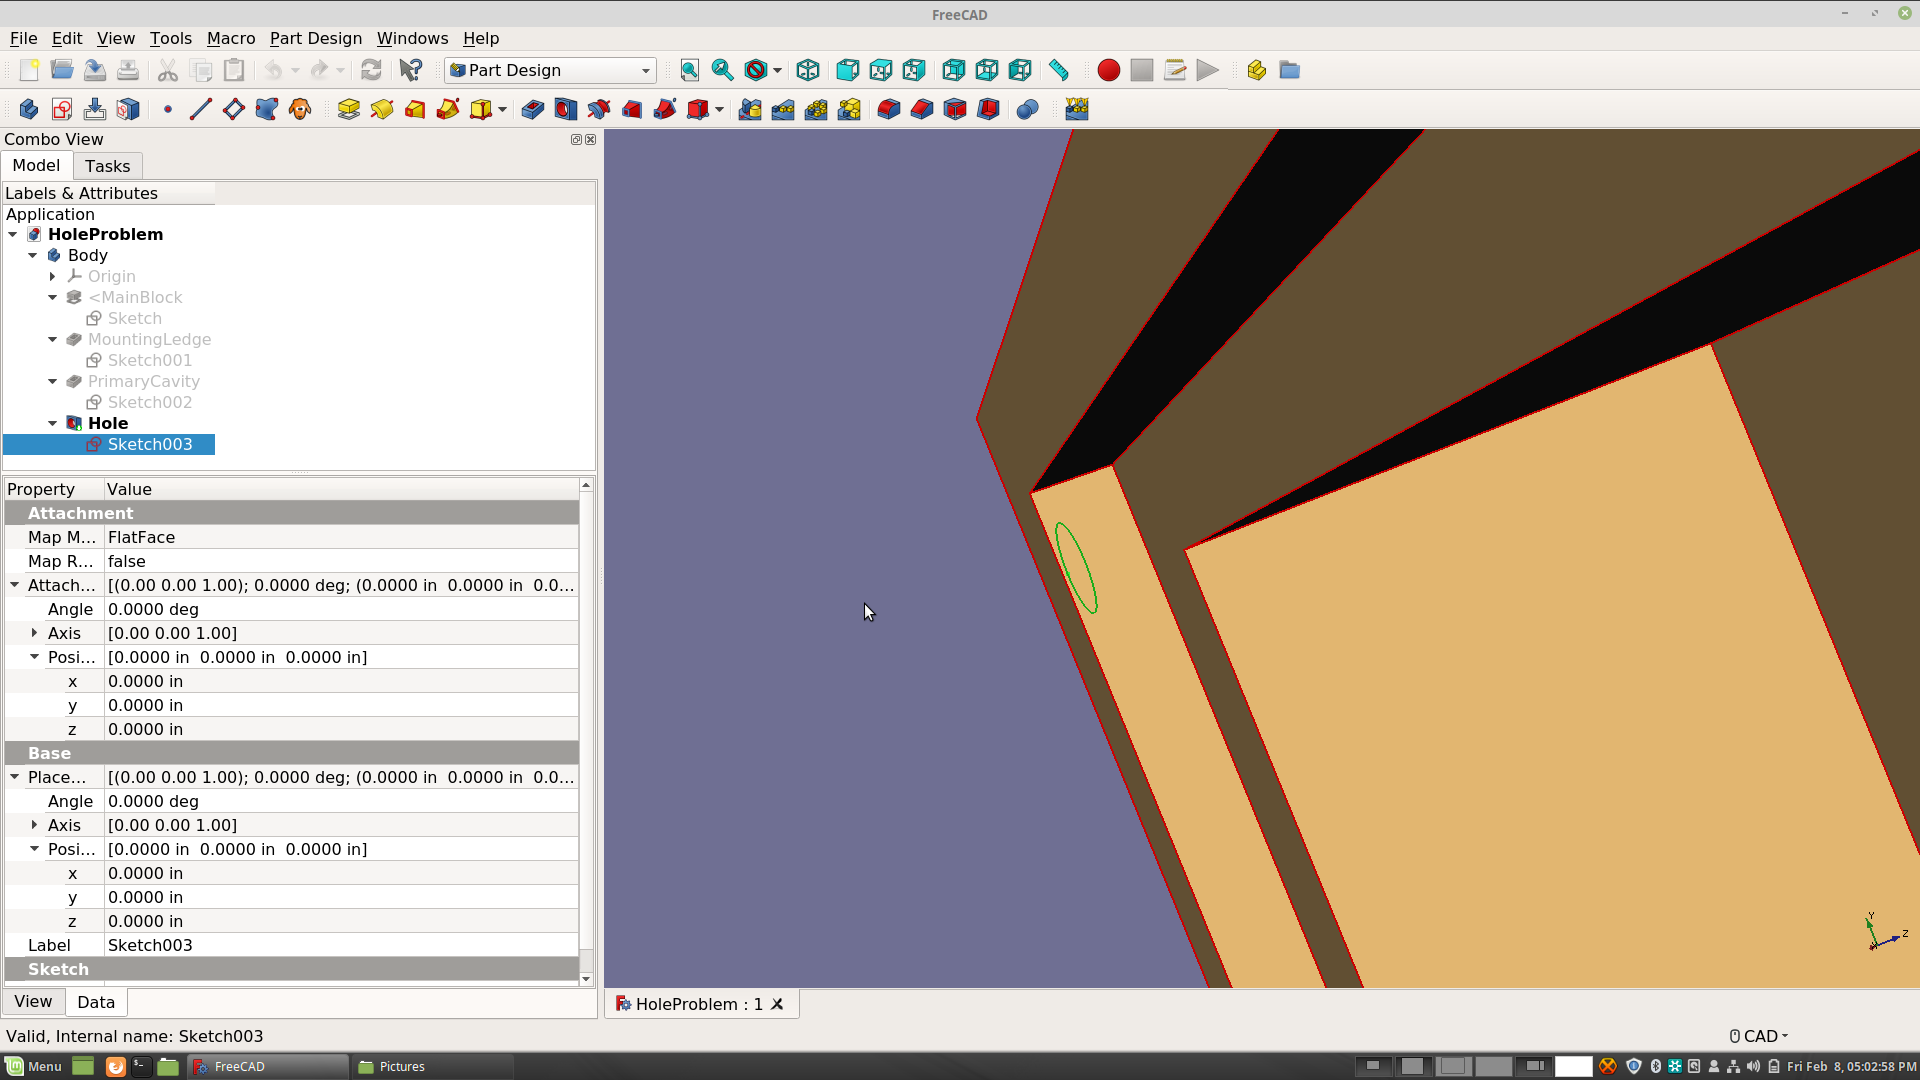Collapse the Hole tree node
The height and width of the screenshot is (1080, 1920).
click(53, 423)
